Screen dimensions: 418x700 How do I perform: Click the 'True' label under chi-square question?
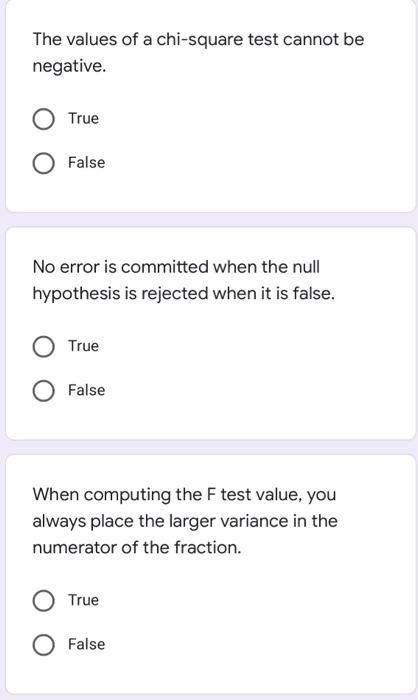tap(84, 118)
